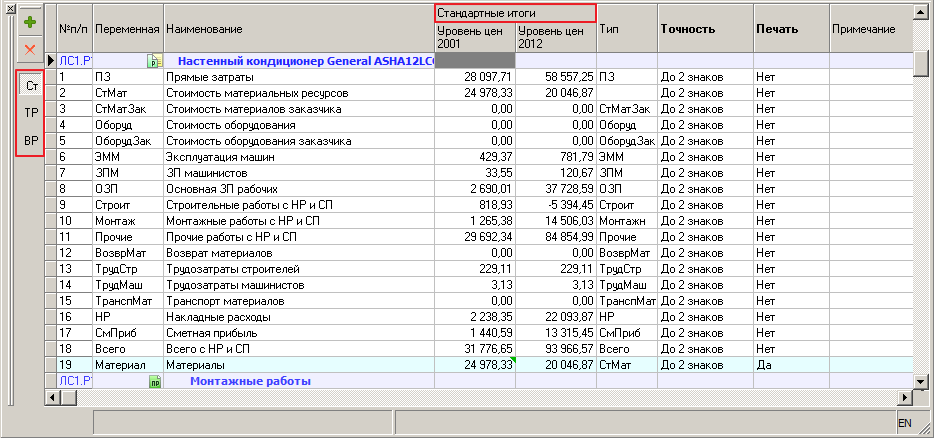This screenshot has width=934, height=438.
Task: Click Трудозатраты машинистов cell
Action: coord(298,285)
